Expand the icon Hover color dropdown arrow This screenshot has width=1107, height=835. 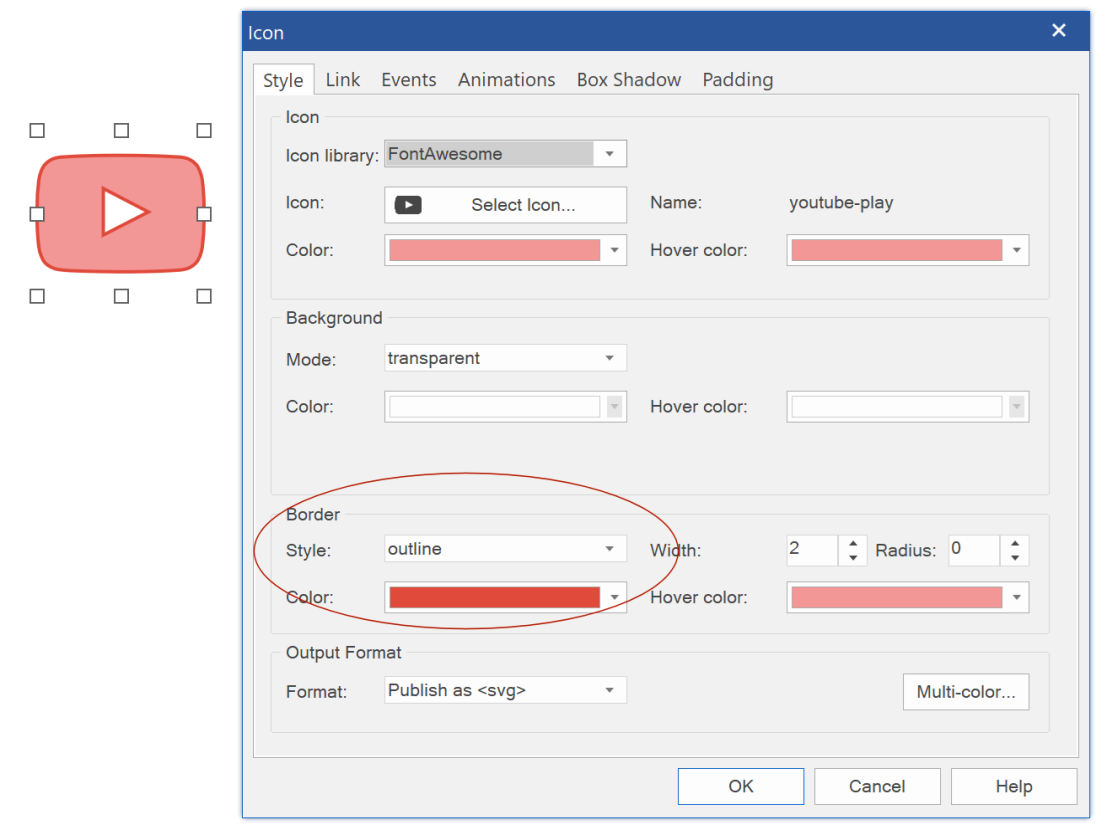1017,250
